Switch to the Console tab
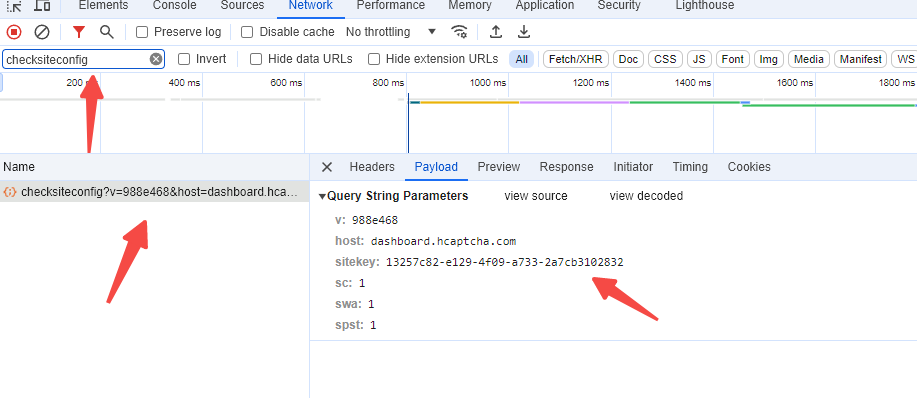 click(x=174, y=5)
